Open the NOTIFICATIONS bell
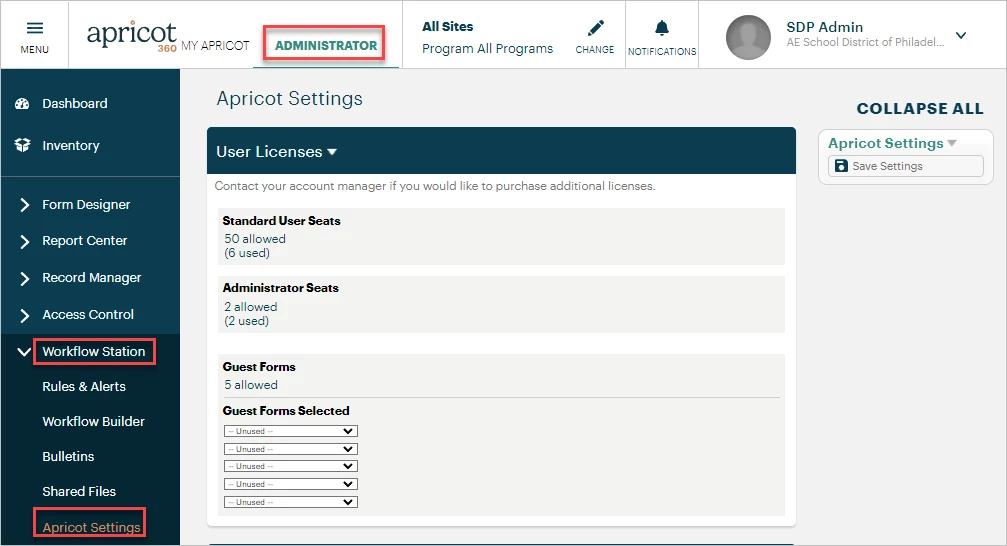 click(x=661, y=28)
